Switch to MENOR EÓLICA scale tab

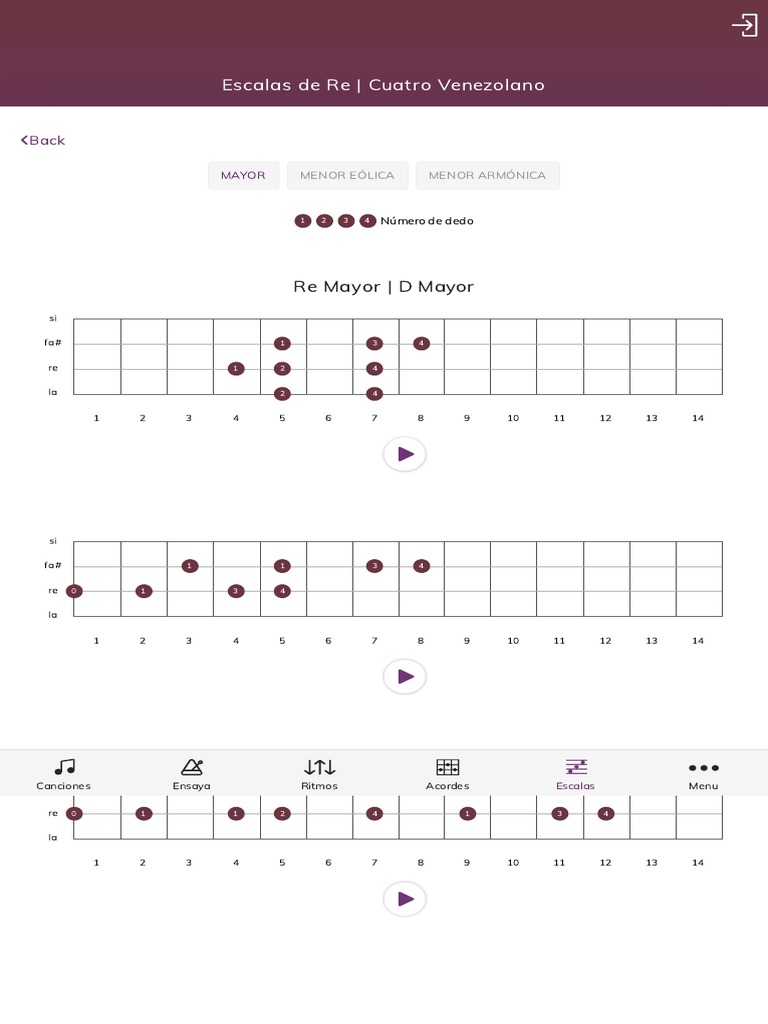pos(347,175)
